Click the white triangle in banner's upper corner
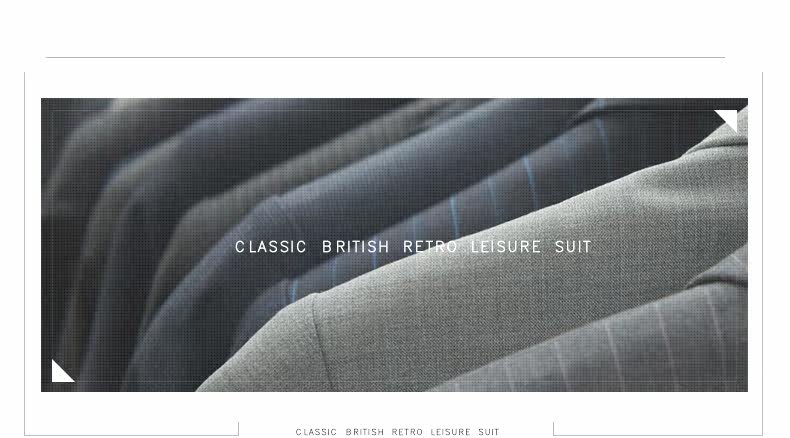Image resolution: width=790 pixels, height=438 pixels. coord(730,118)
